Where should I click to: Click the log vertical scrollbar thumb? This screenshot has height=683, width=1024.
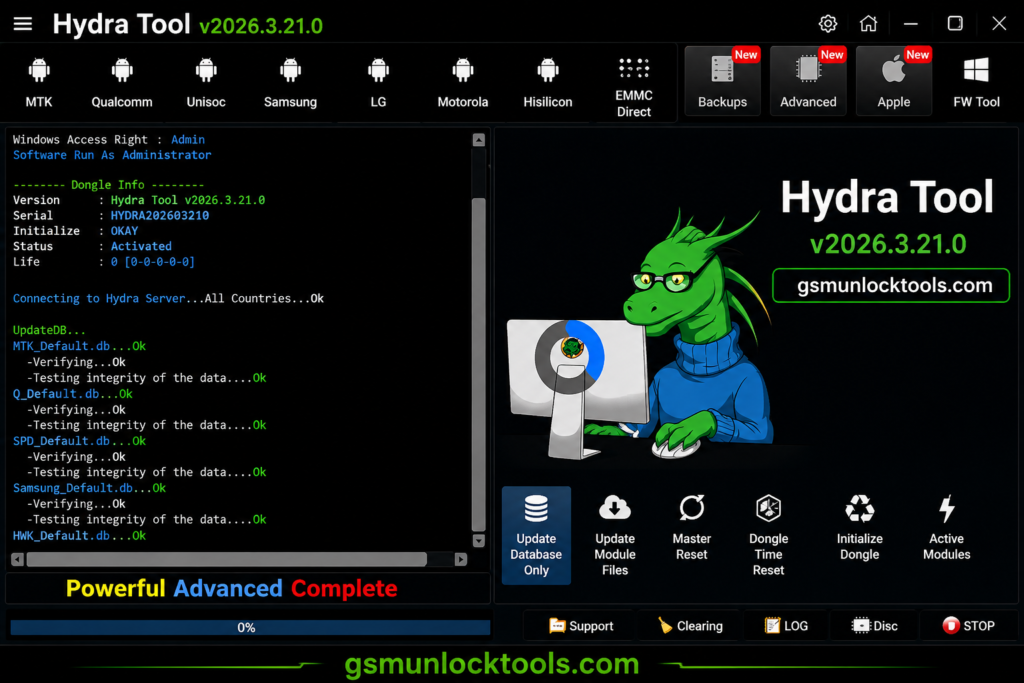click(x=479, y=364)
